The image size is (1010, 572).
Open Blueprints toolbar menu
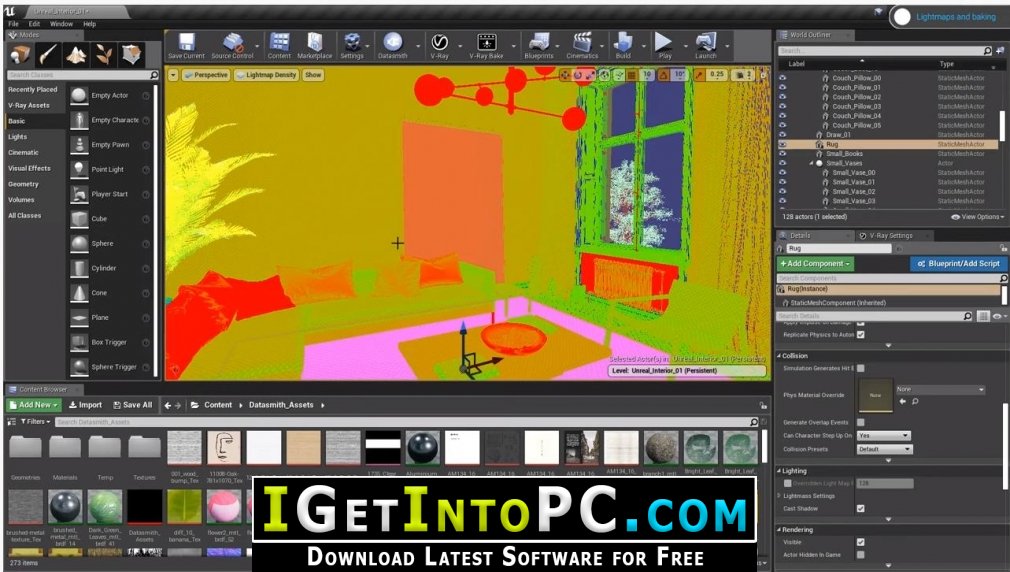click(x=538, y=46)
